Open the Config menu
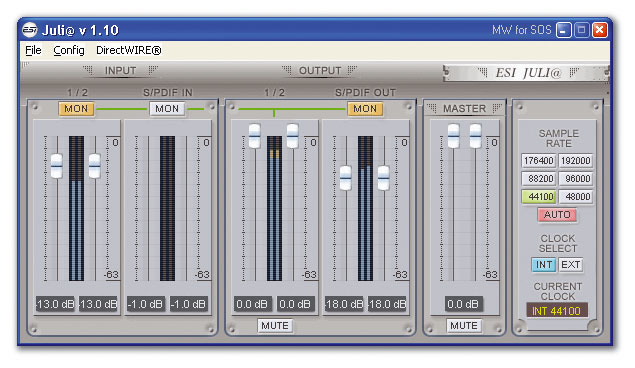 coord(69,50)
